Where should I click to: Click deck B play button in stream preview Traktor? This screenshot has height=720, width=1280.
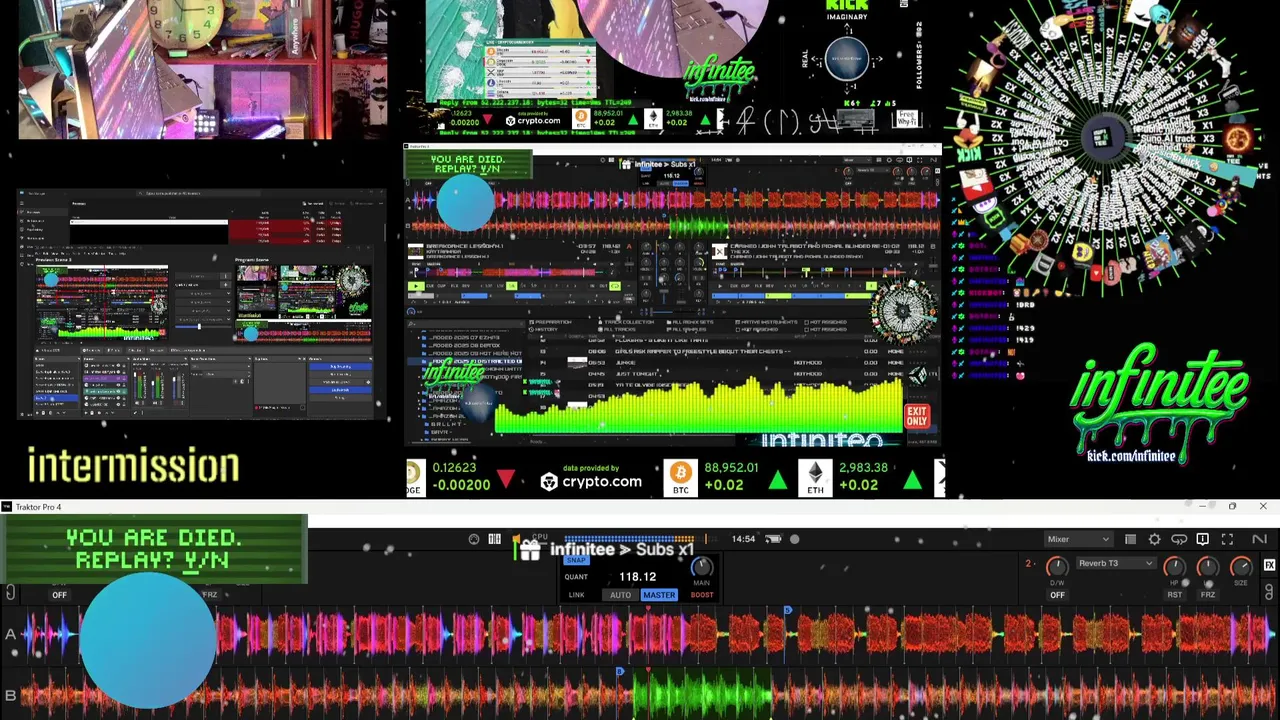click(x=719, y=287)
